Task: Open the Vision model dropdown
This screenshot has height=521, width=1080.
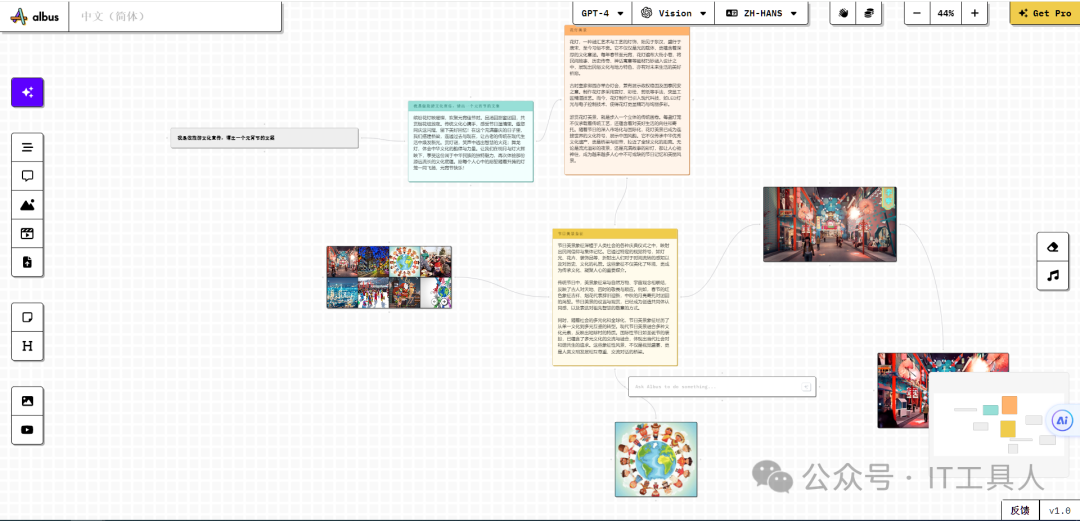Action: 674,13
